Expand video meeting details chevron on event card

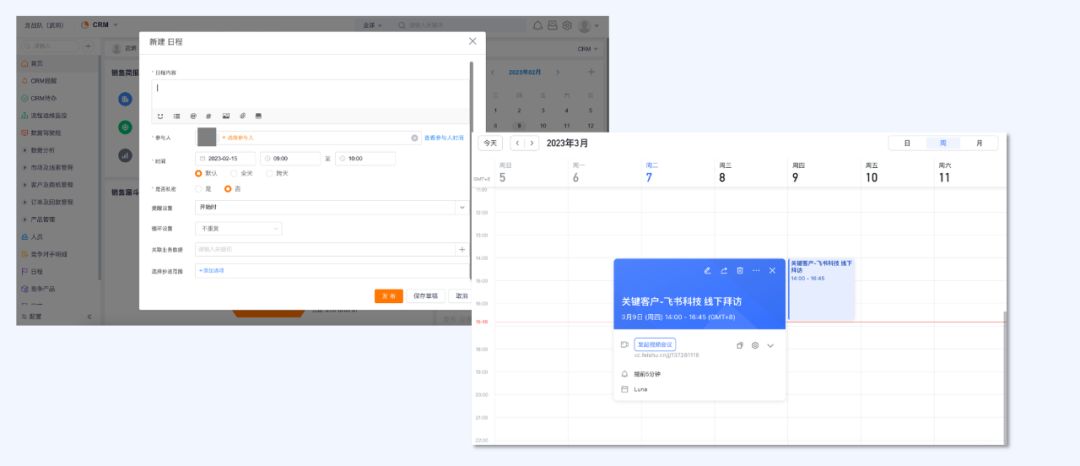770,346
